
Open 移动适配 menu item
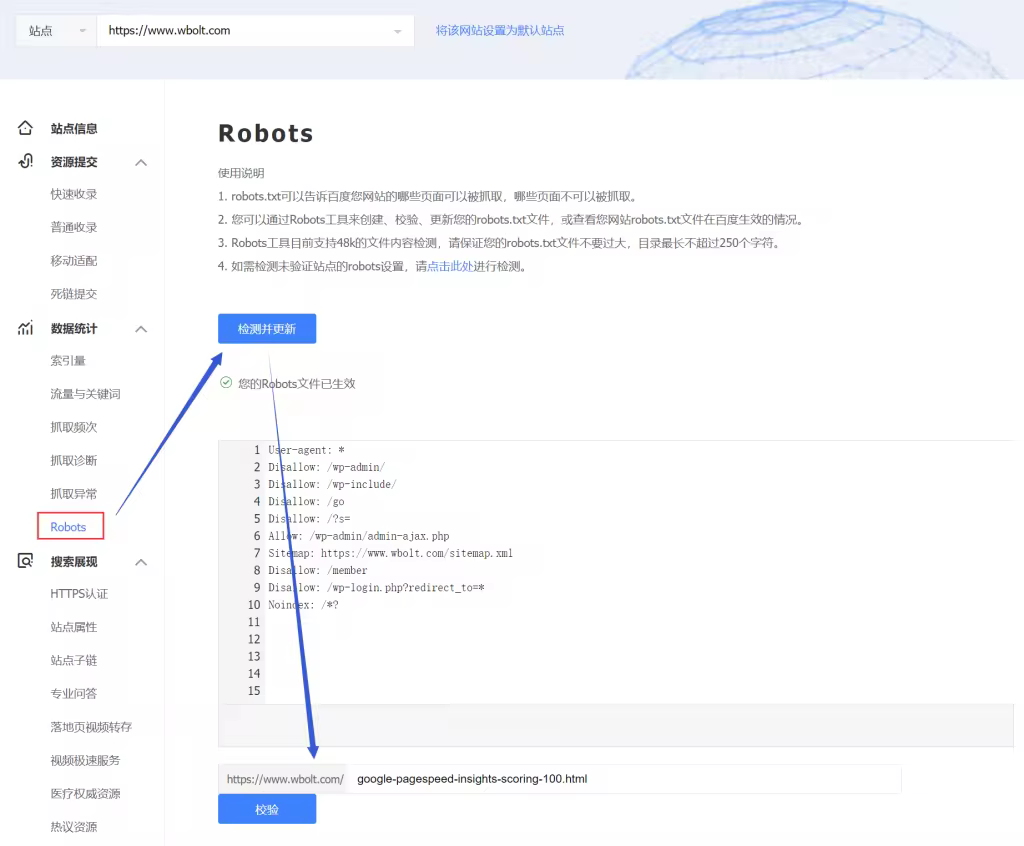pyautogui.click(x=74, y=261)
